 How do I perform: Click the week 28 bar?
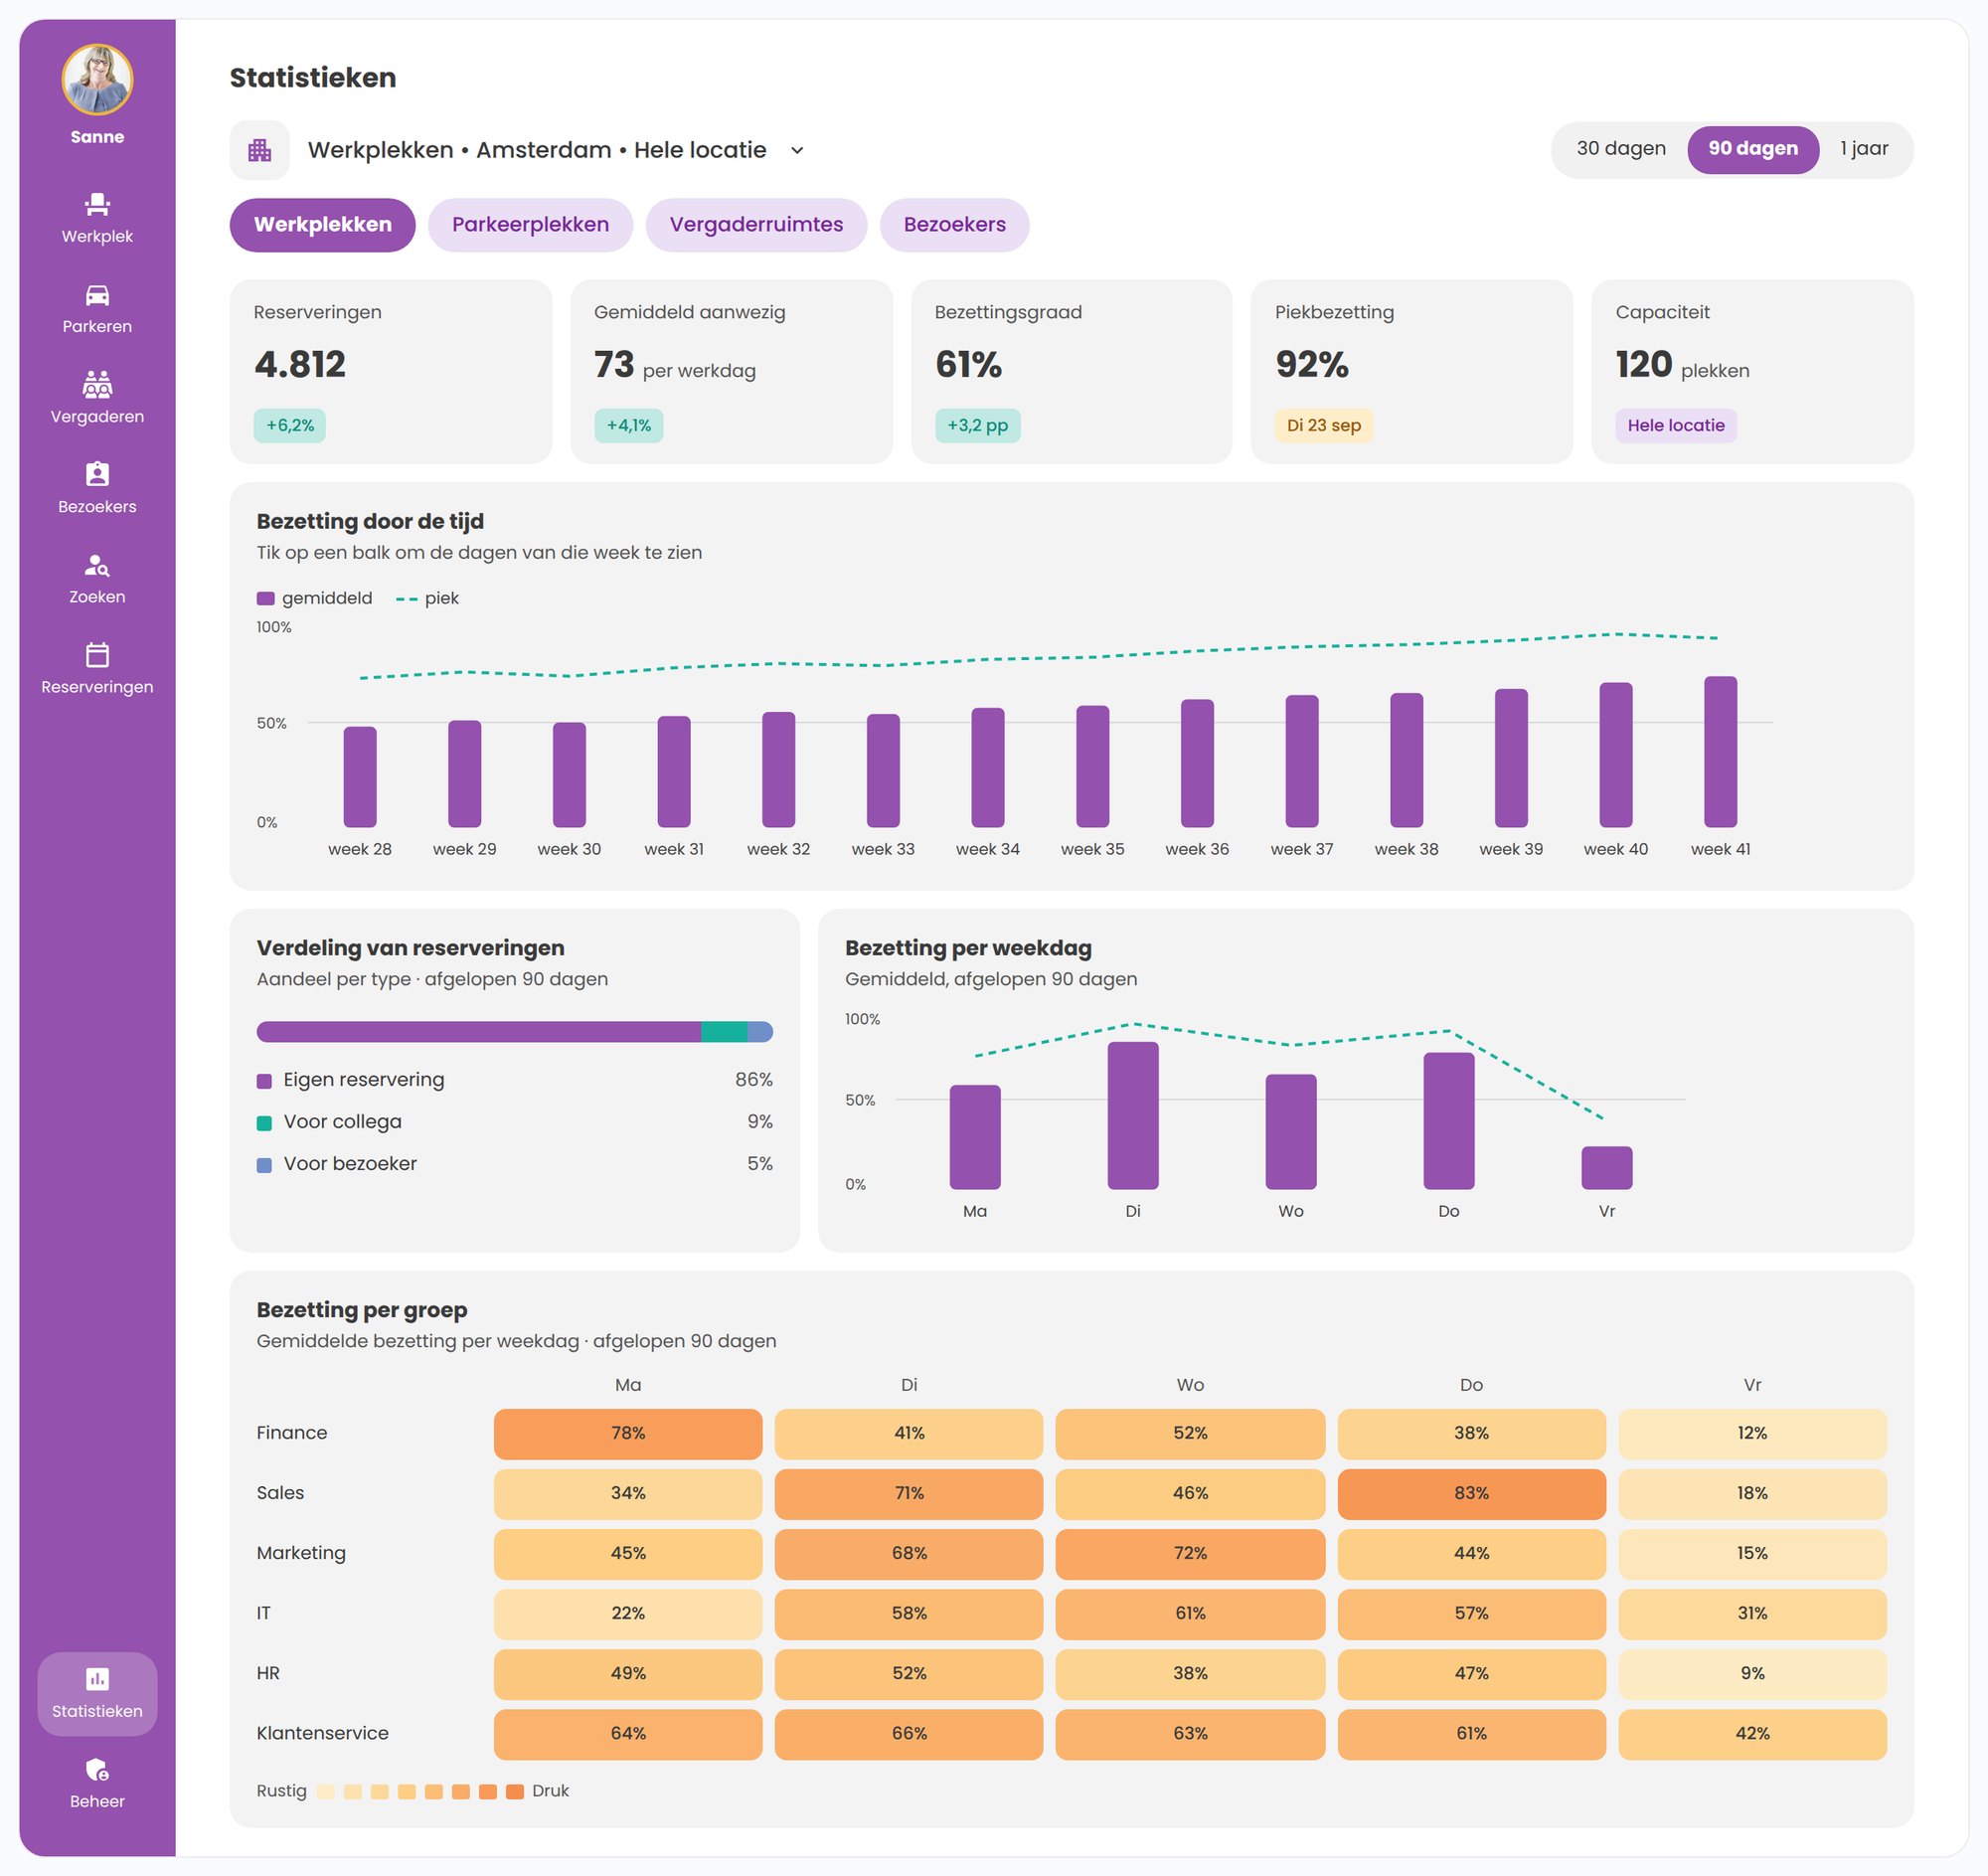(360, 777)
